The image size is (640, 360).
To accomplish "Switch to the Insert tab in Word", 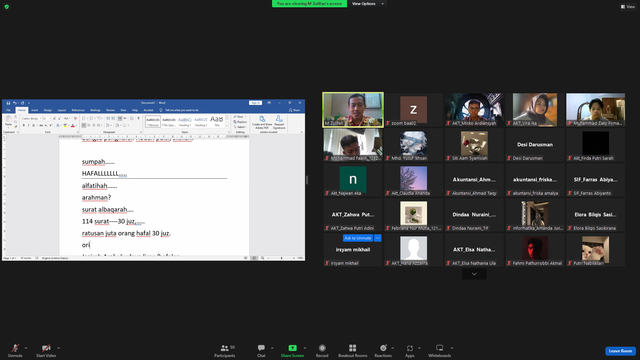I will (35, 110).
